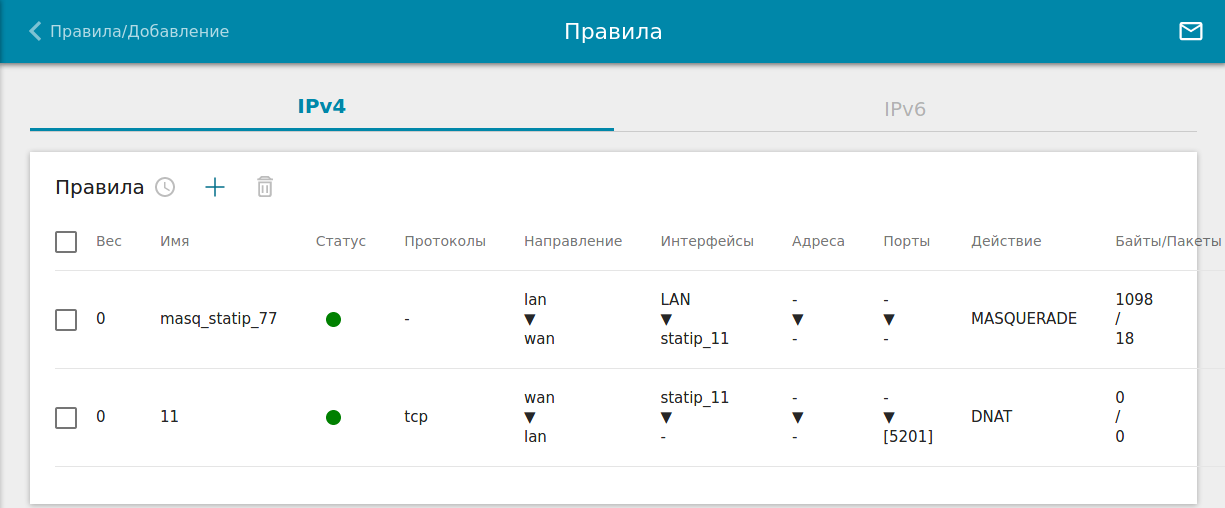Image resolution: width=1225 pixels, height=508 pixels.
Task: Click green status dot of rule 11
Action: [334, 417]
